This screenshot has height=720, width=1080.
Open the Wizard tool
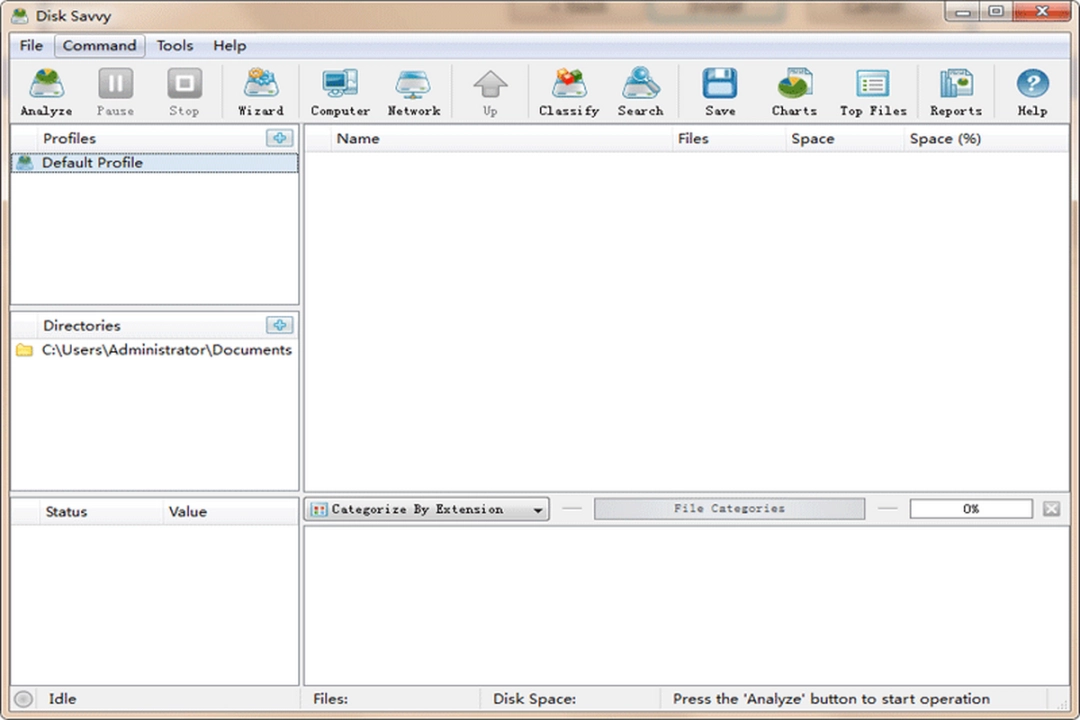[260, 90]
